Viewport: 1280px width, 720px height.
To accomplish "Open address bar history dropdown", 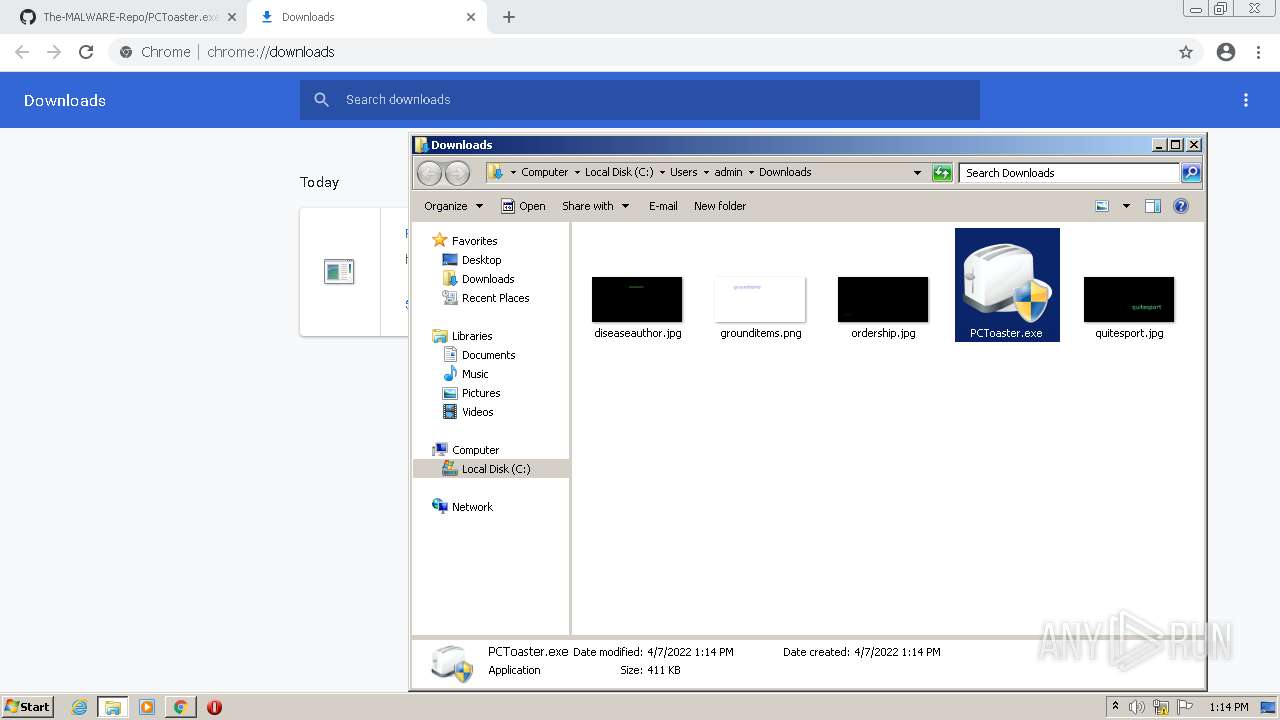I will (917, 173).
